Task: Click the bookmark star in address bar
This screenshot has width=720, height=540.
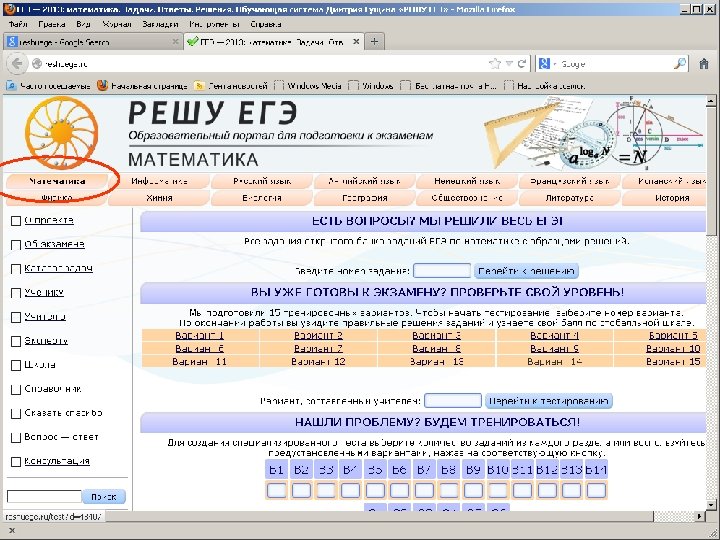Action: point(495,64)
